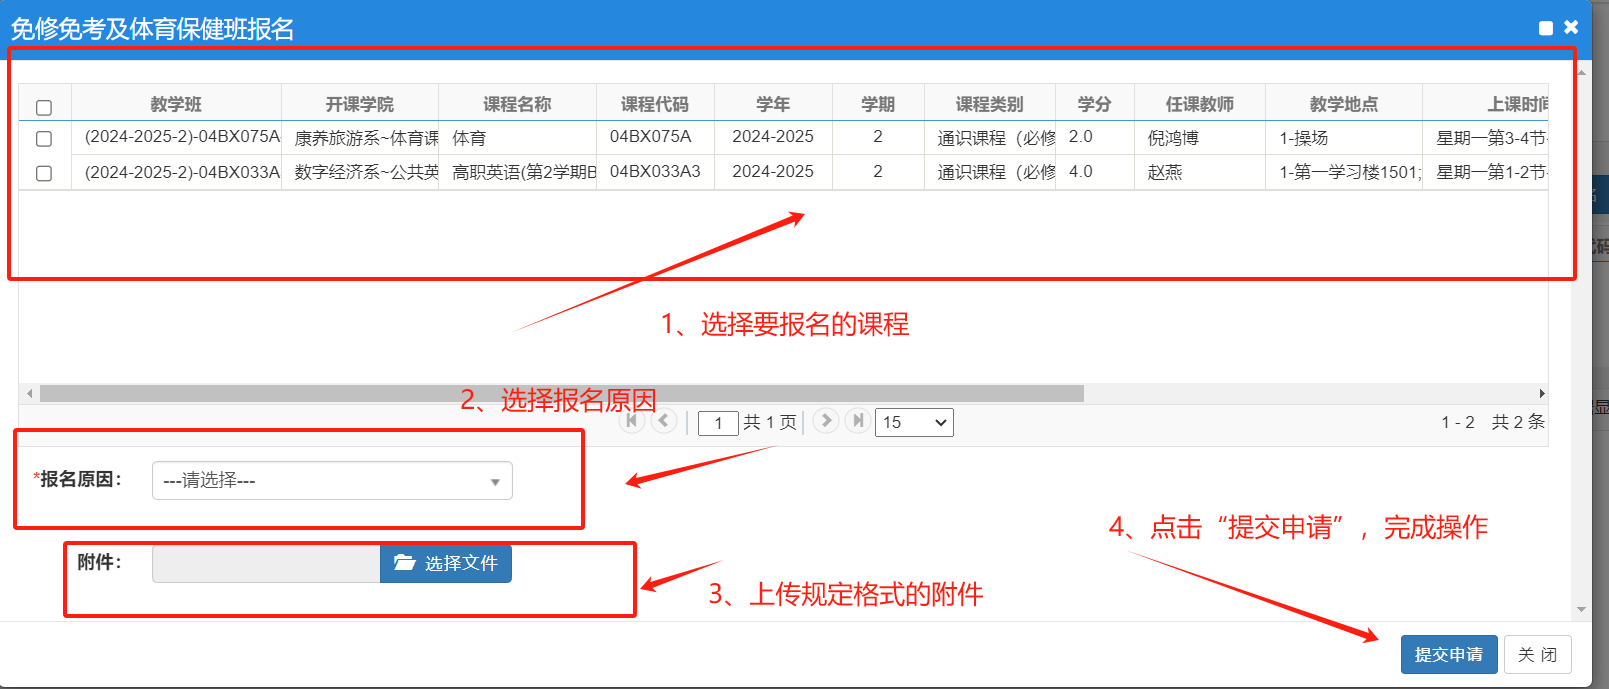Close dialog with the X icon
The height and width of the screenshot is (689, 1609).
[1571, 27]
